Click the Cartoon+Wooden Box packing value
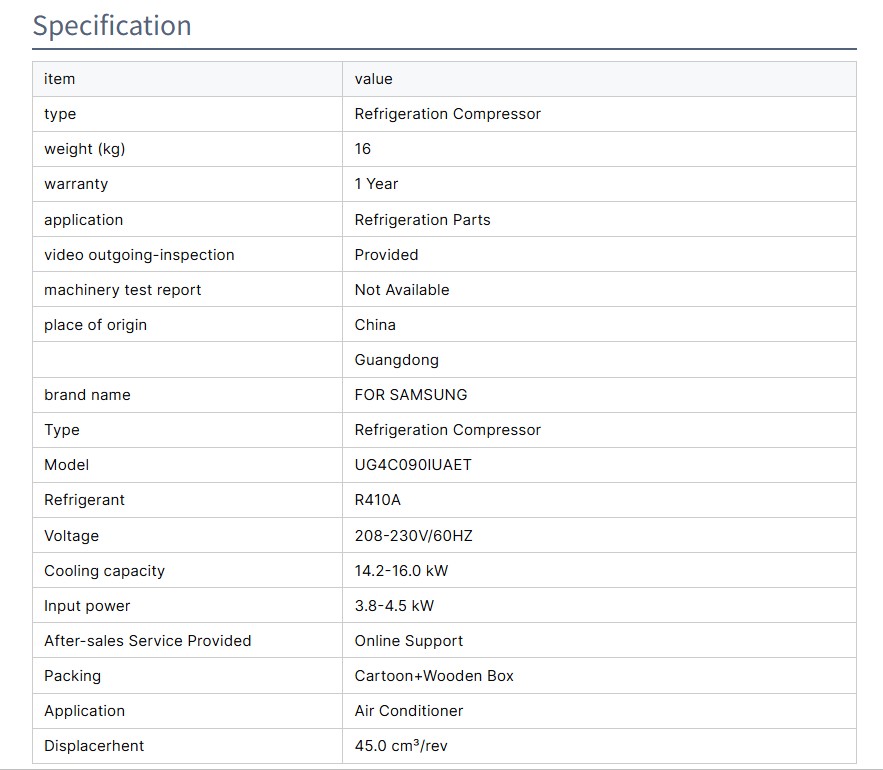Viewport: 883px width, 770px height. click(x=434, y=676)
